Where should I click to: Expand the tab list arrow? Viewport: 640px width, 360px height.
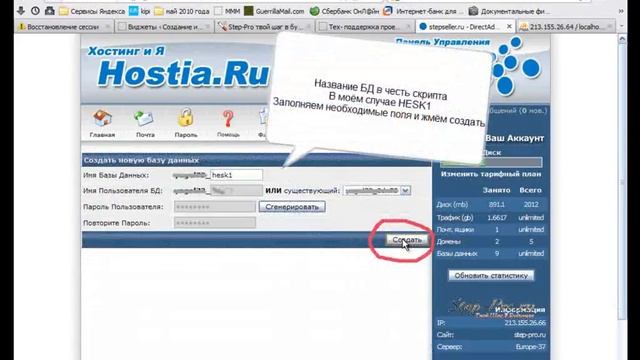click(x=622, y=27)
